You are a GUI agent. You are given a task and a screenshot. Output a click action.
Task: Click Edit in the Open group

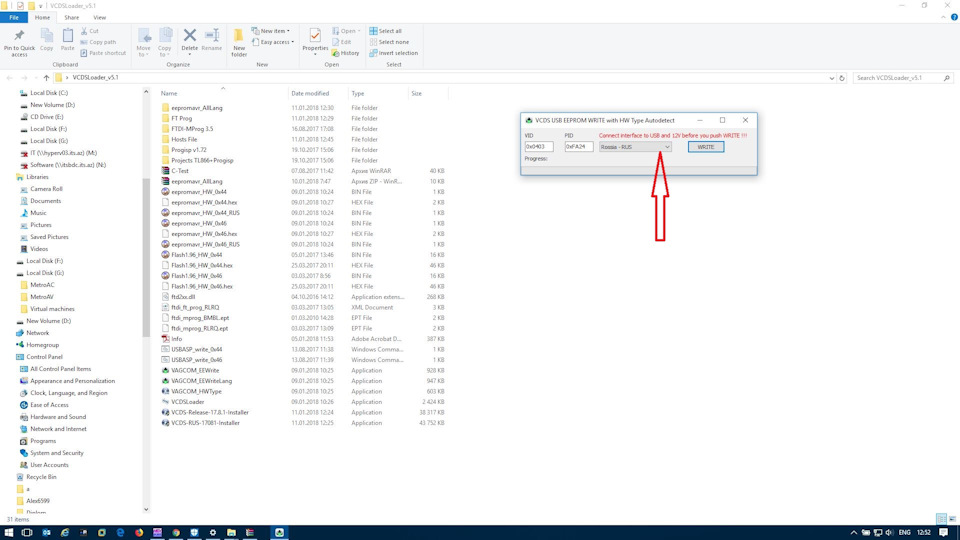(x=342, y=42)
